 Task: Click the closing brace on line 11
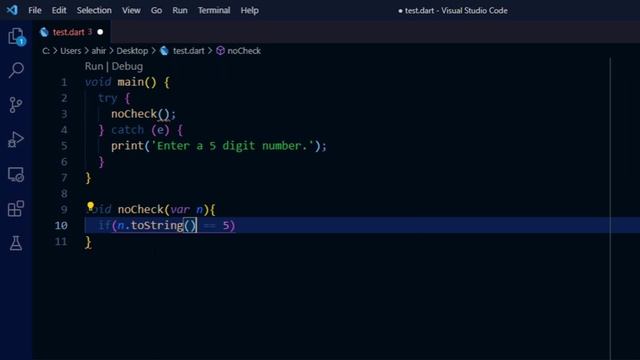(x=88, y=242)
